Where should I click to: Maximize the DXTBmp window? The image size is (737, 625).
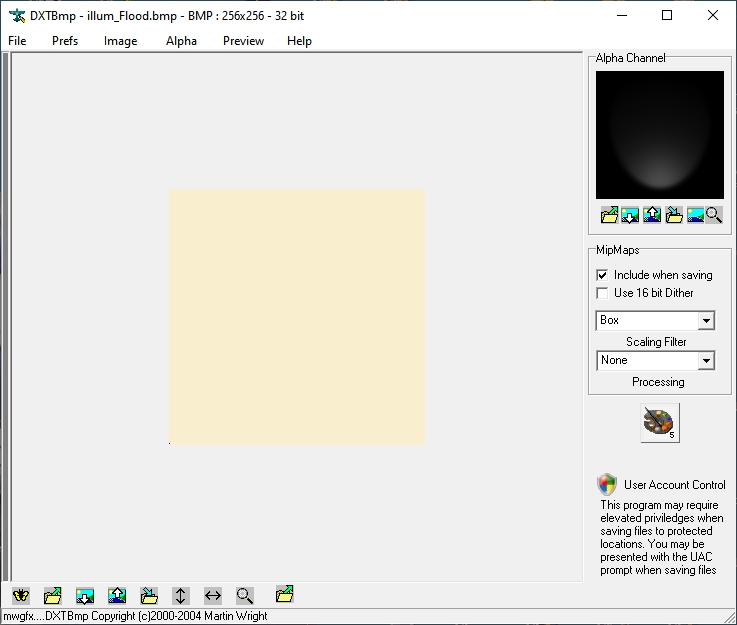tap(666, 16)
